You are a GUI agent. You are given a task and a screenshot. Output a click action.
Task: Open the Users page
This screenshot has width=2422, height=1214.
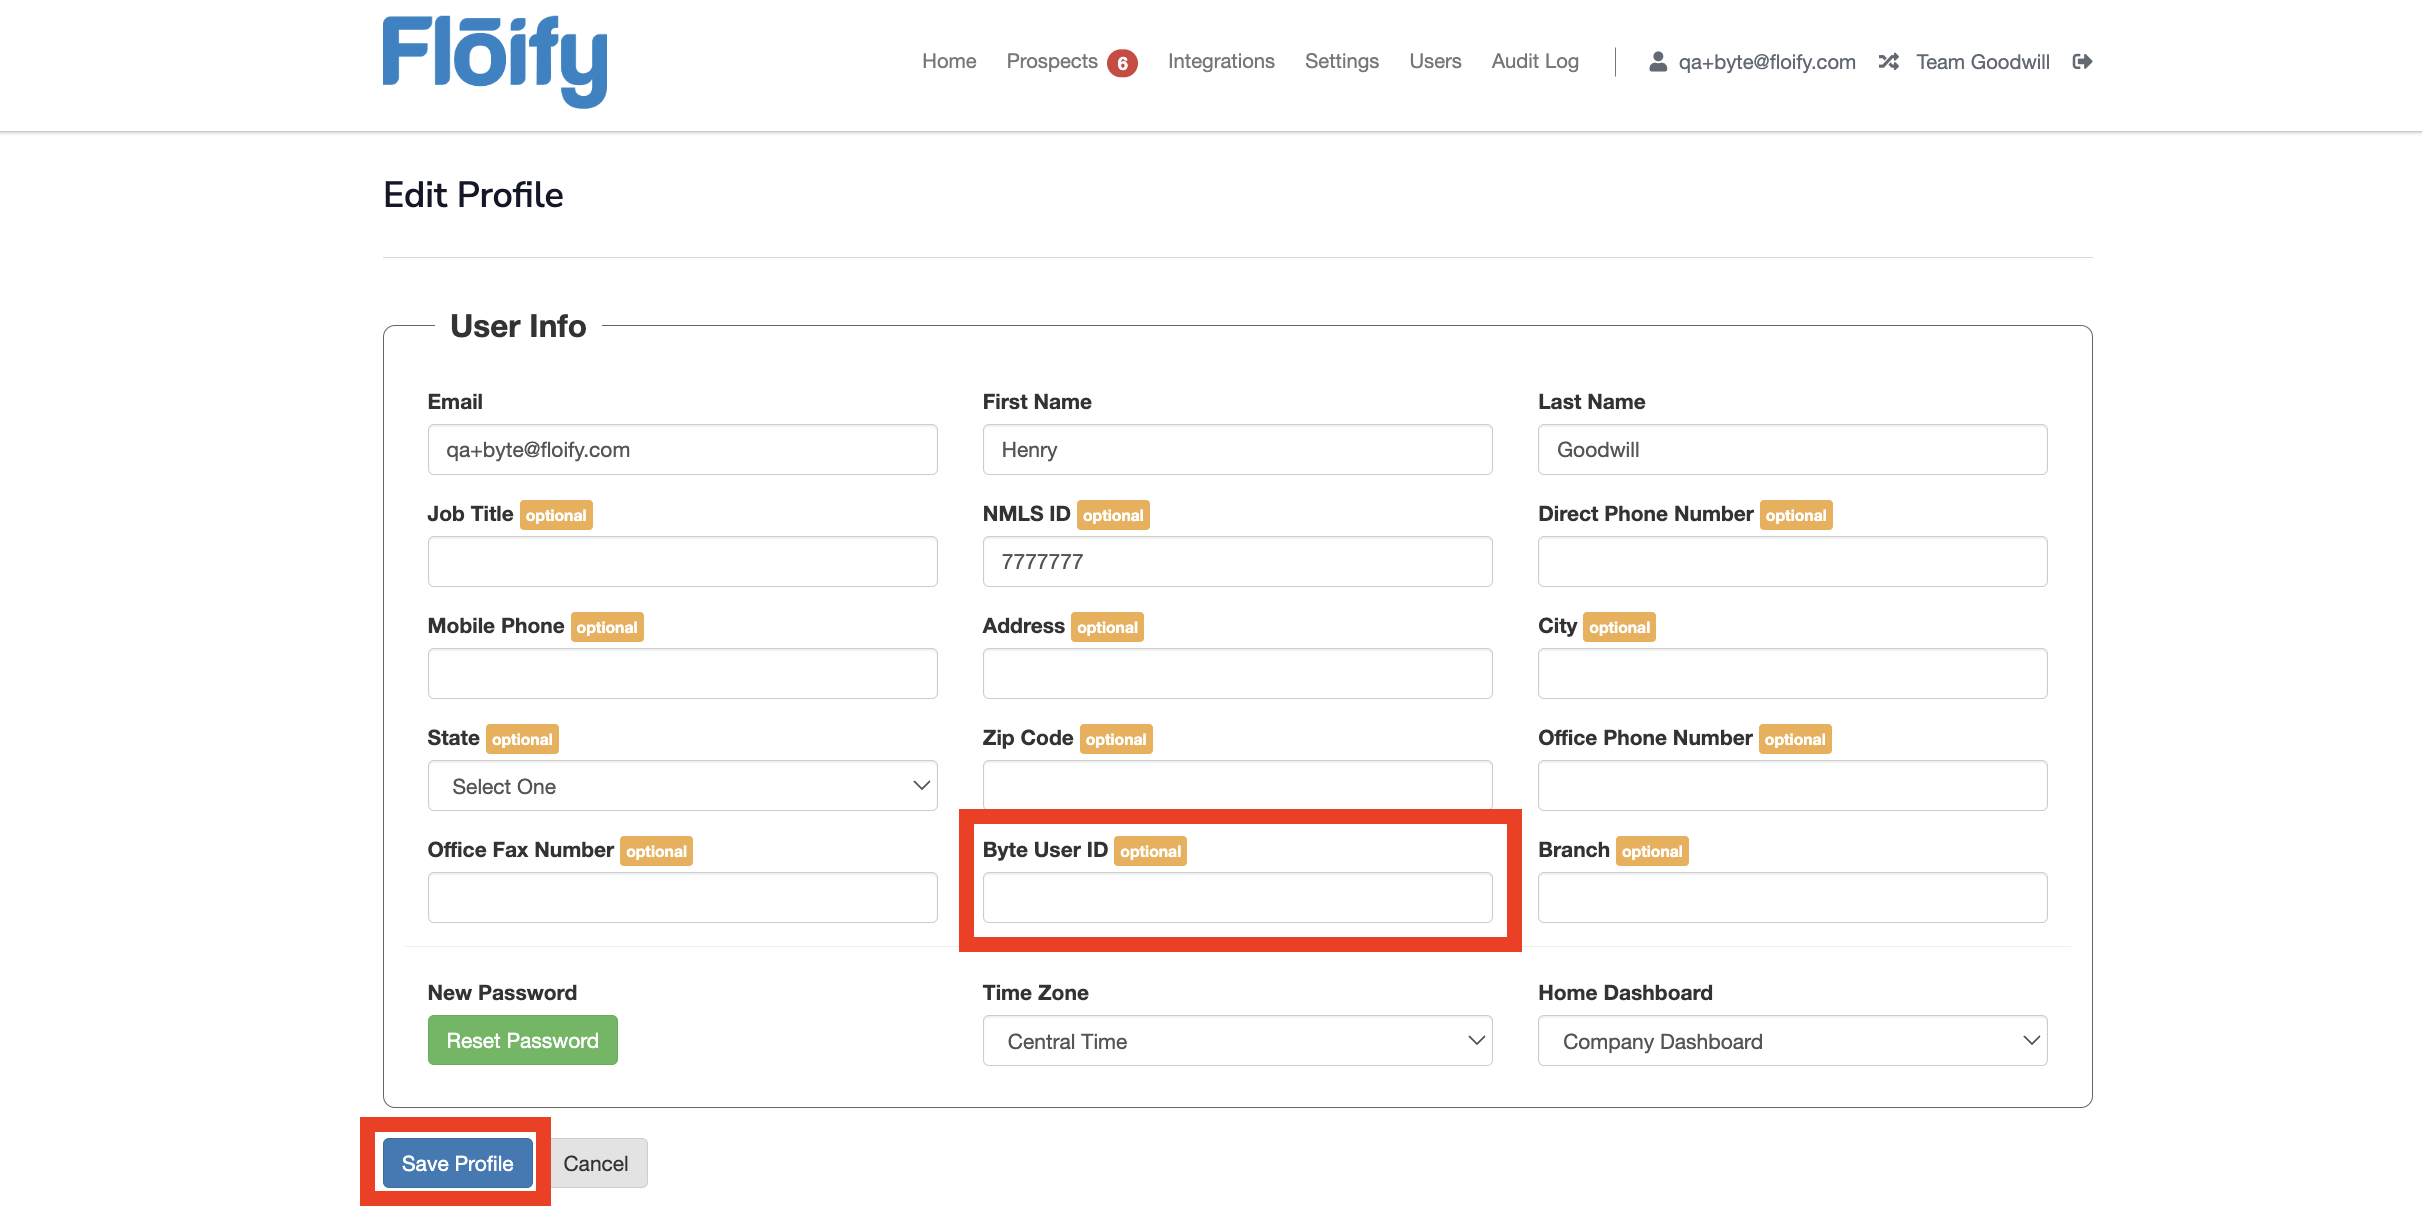[x=1434, y=61]
